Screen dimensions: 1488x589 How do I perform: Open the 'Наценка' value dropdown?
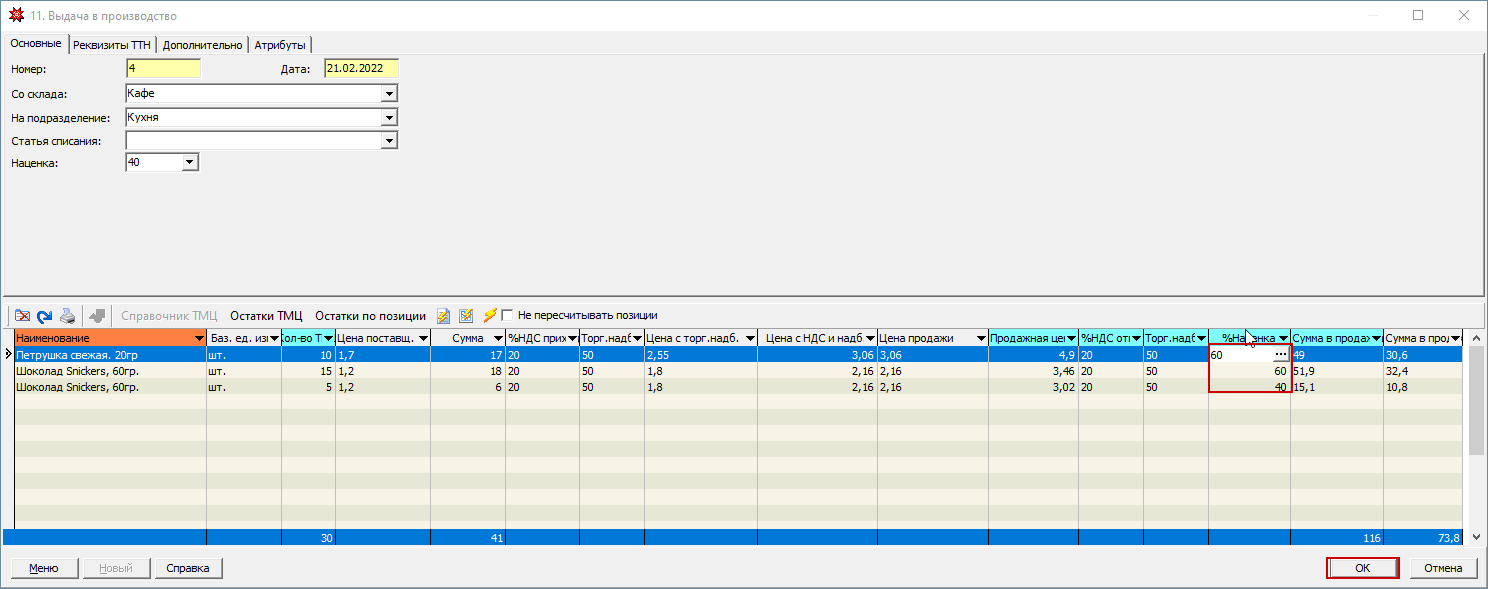190,163
